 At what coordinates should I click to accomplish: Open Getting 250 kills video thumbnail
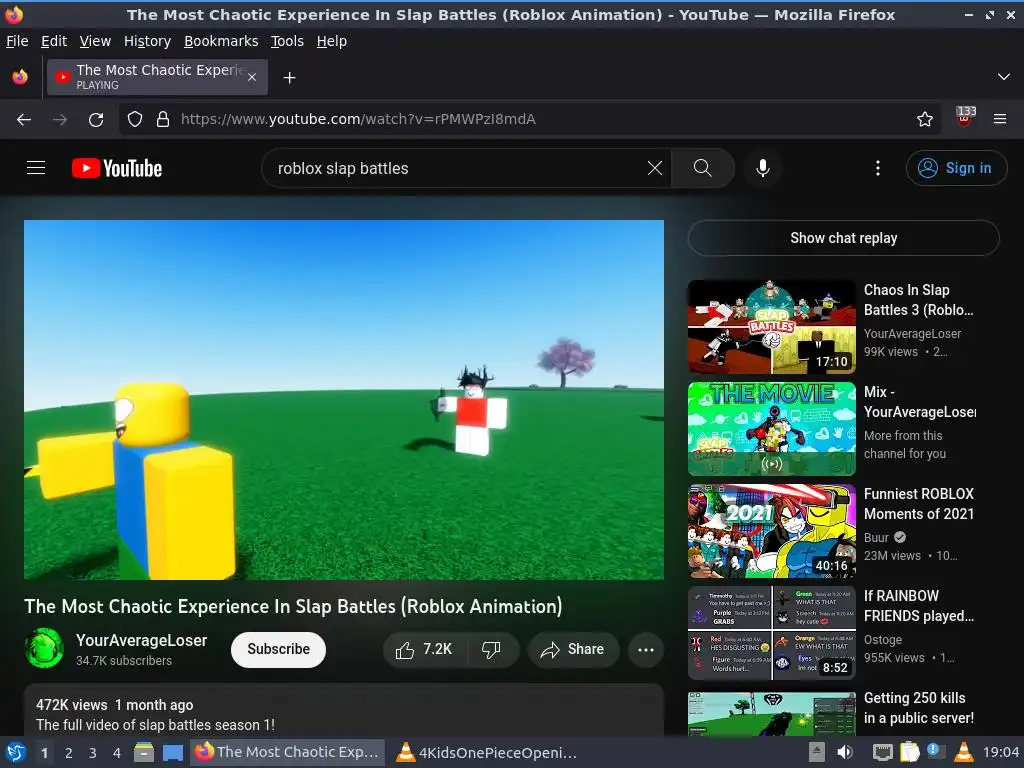pos(771,714)
